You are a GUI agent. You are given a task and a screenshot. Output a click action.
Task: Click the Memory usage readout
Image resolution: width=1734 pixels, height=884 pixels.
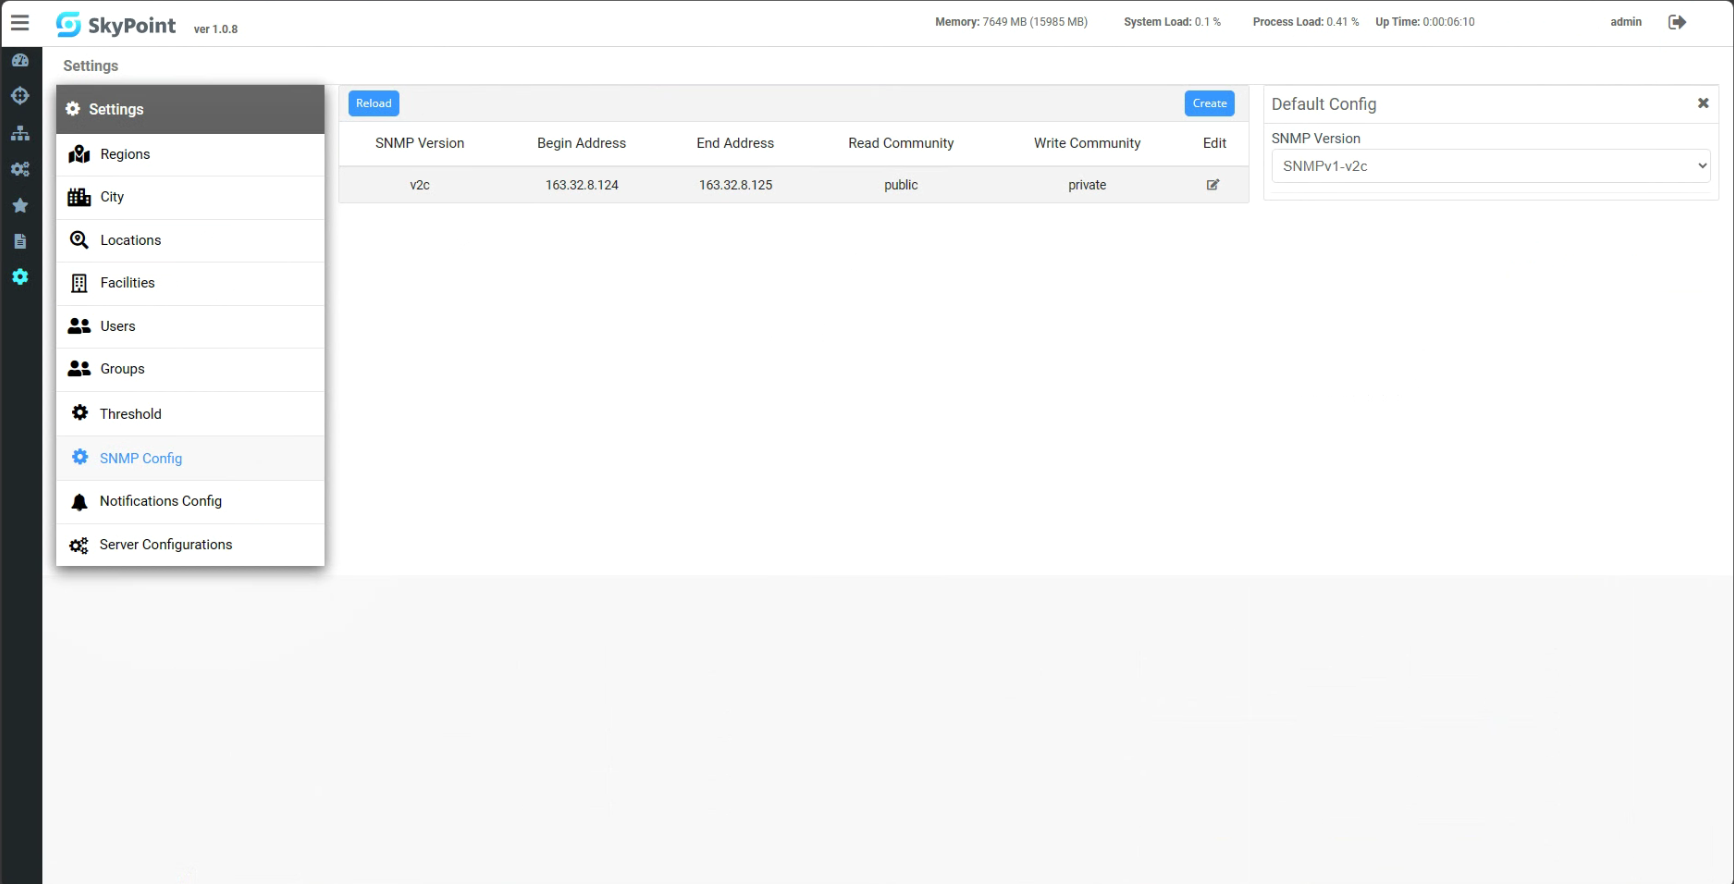click(1011, 22)
